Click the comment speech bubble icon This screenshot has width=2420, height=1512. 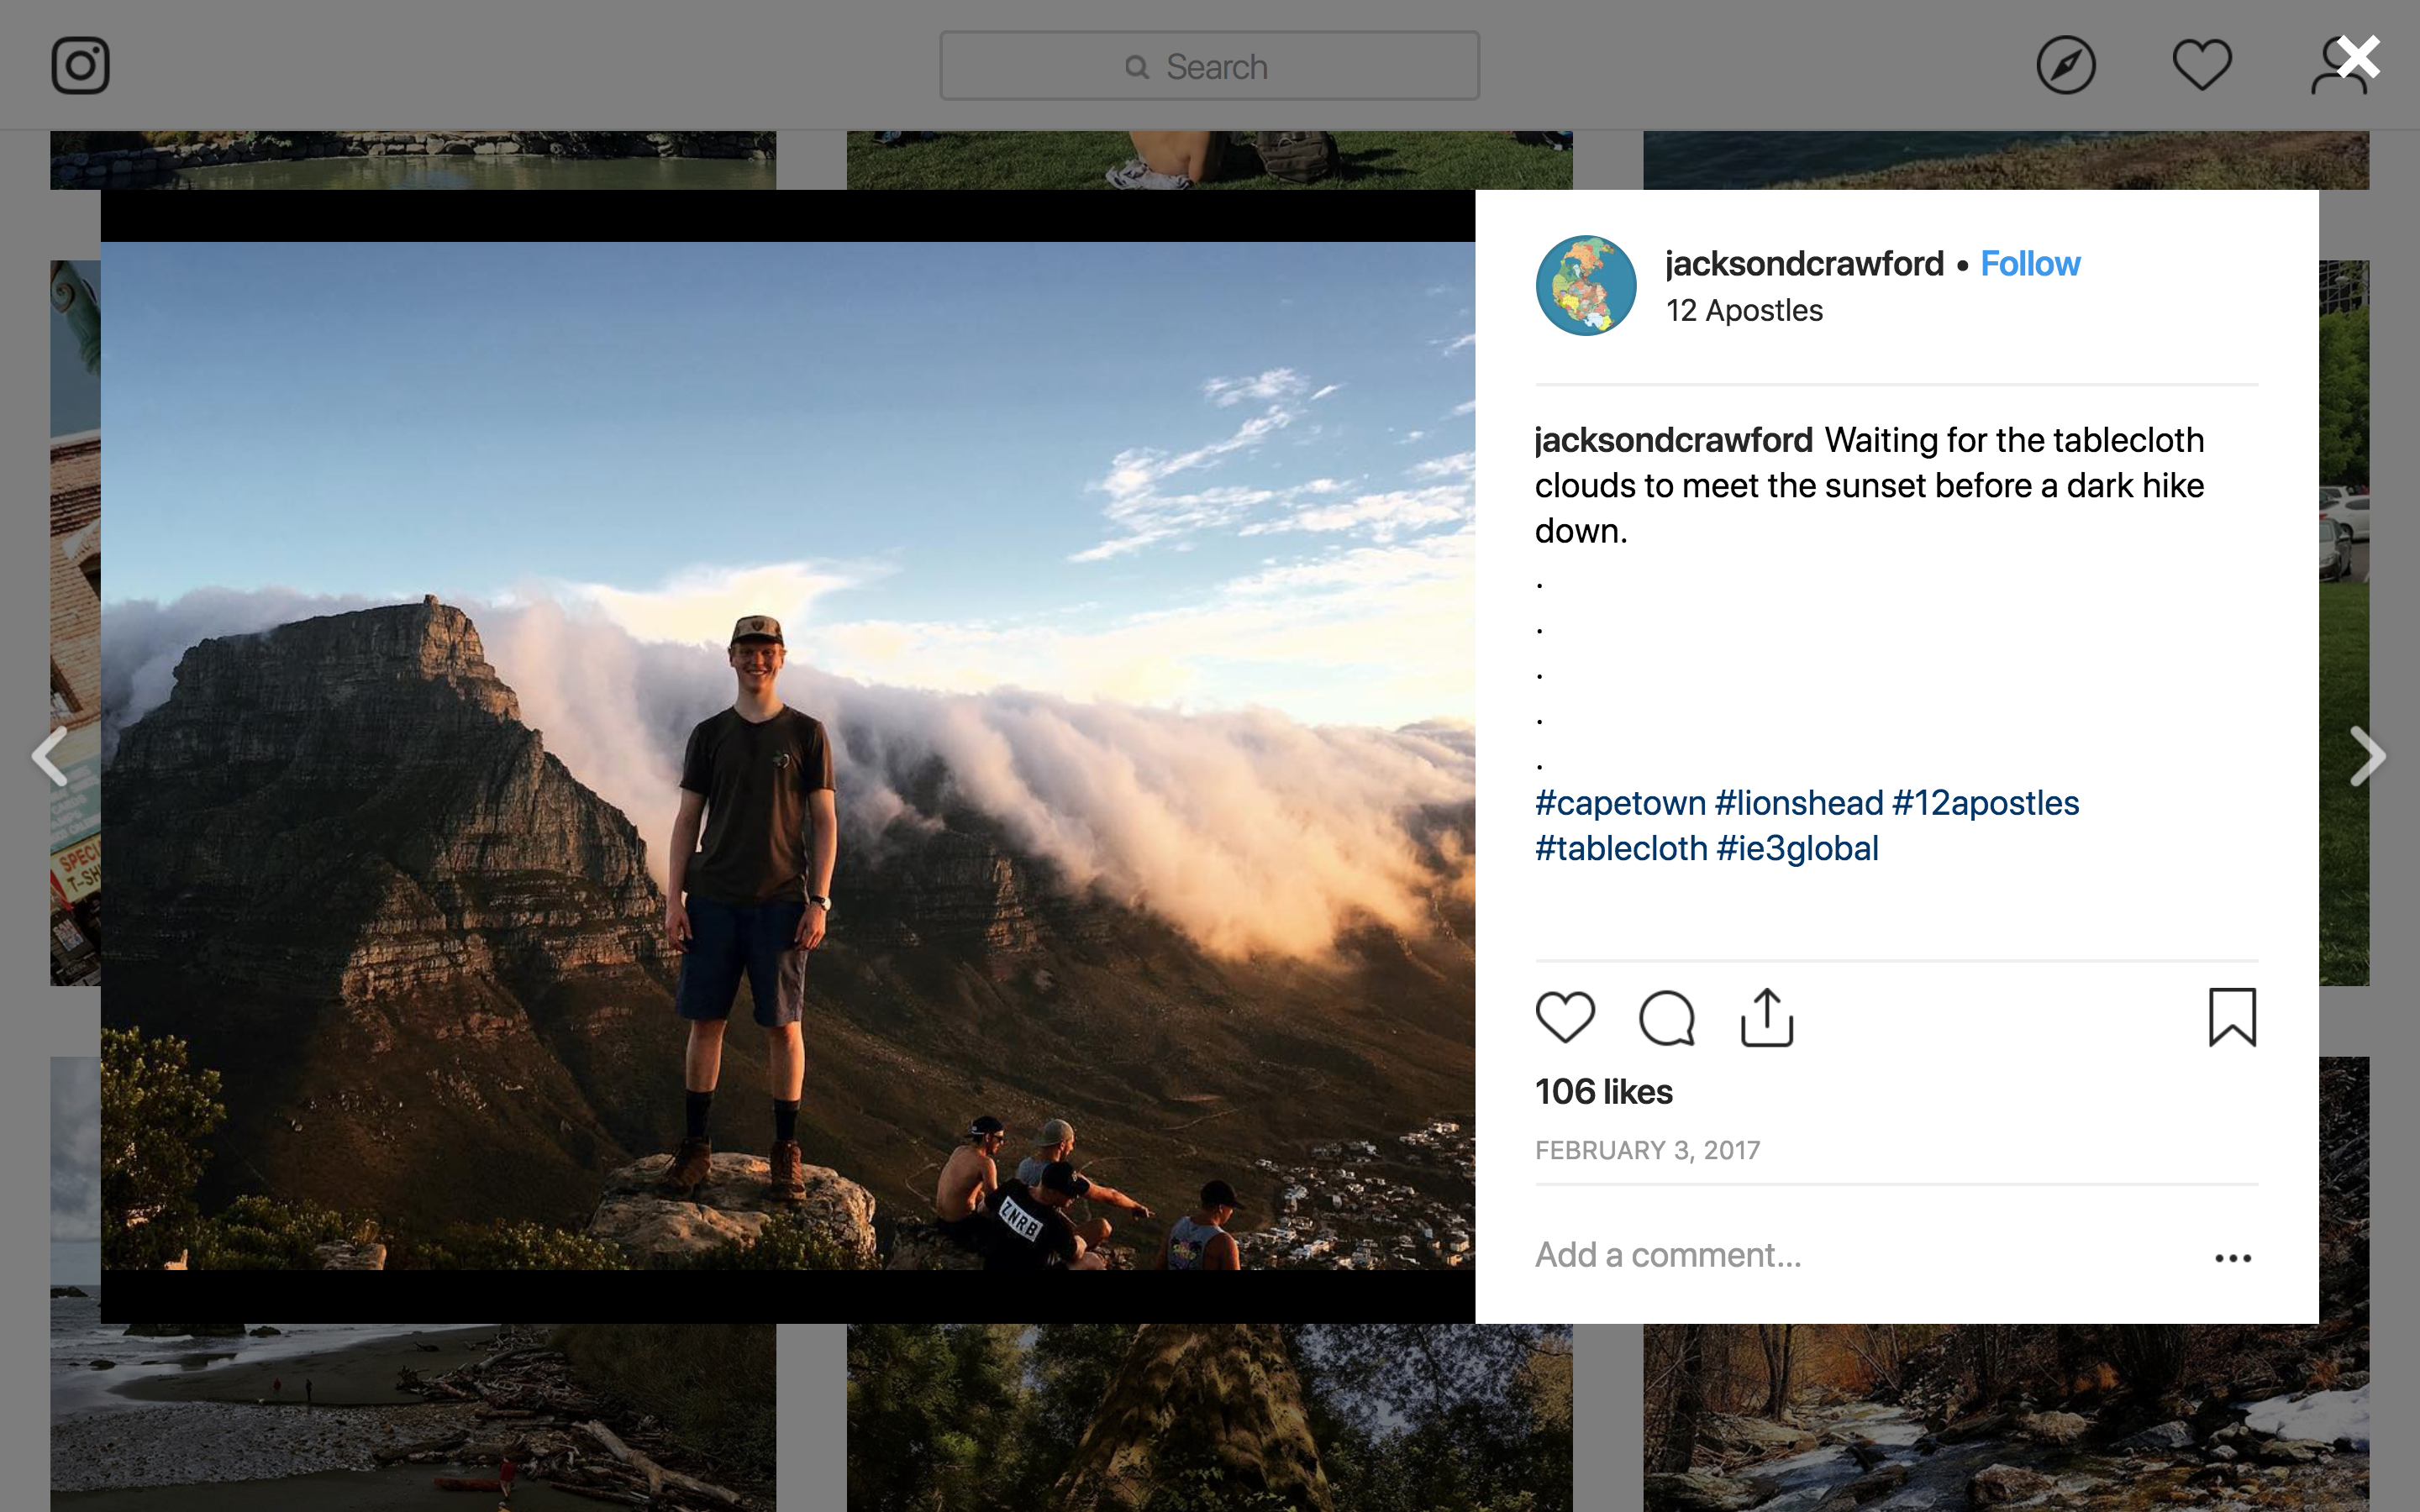[1666, 1018]
